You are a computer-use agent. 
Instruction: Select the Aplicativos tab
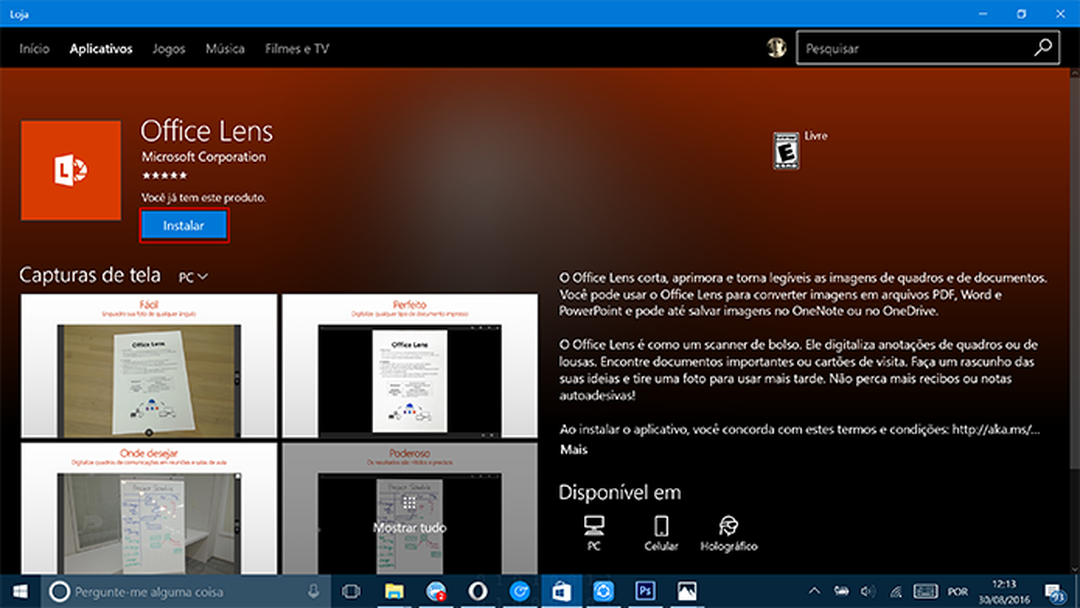(x=101, y=49)
